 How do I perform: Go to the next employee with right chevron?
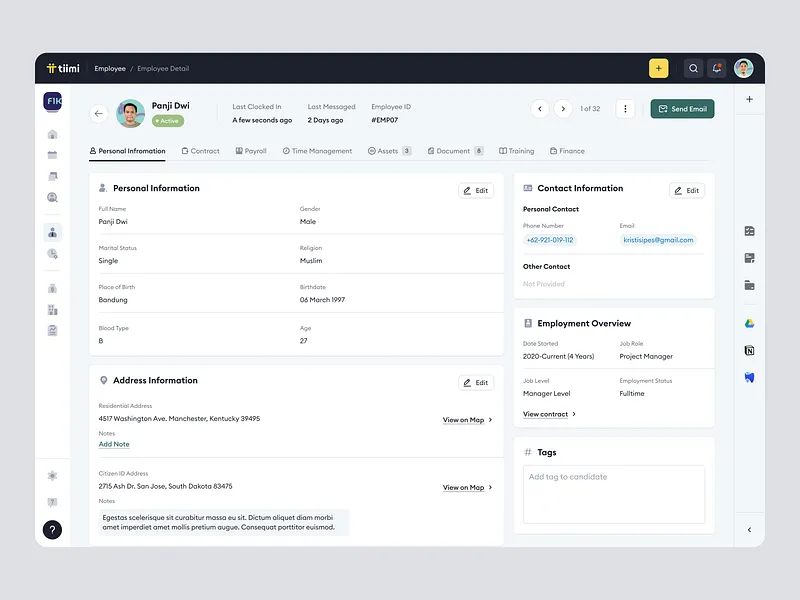pos(563,109)
